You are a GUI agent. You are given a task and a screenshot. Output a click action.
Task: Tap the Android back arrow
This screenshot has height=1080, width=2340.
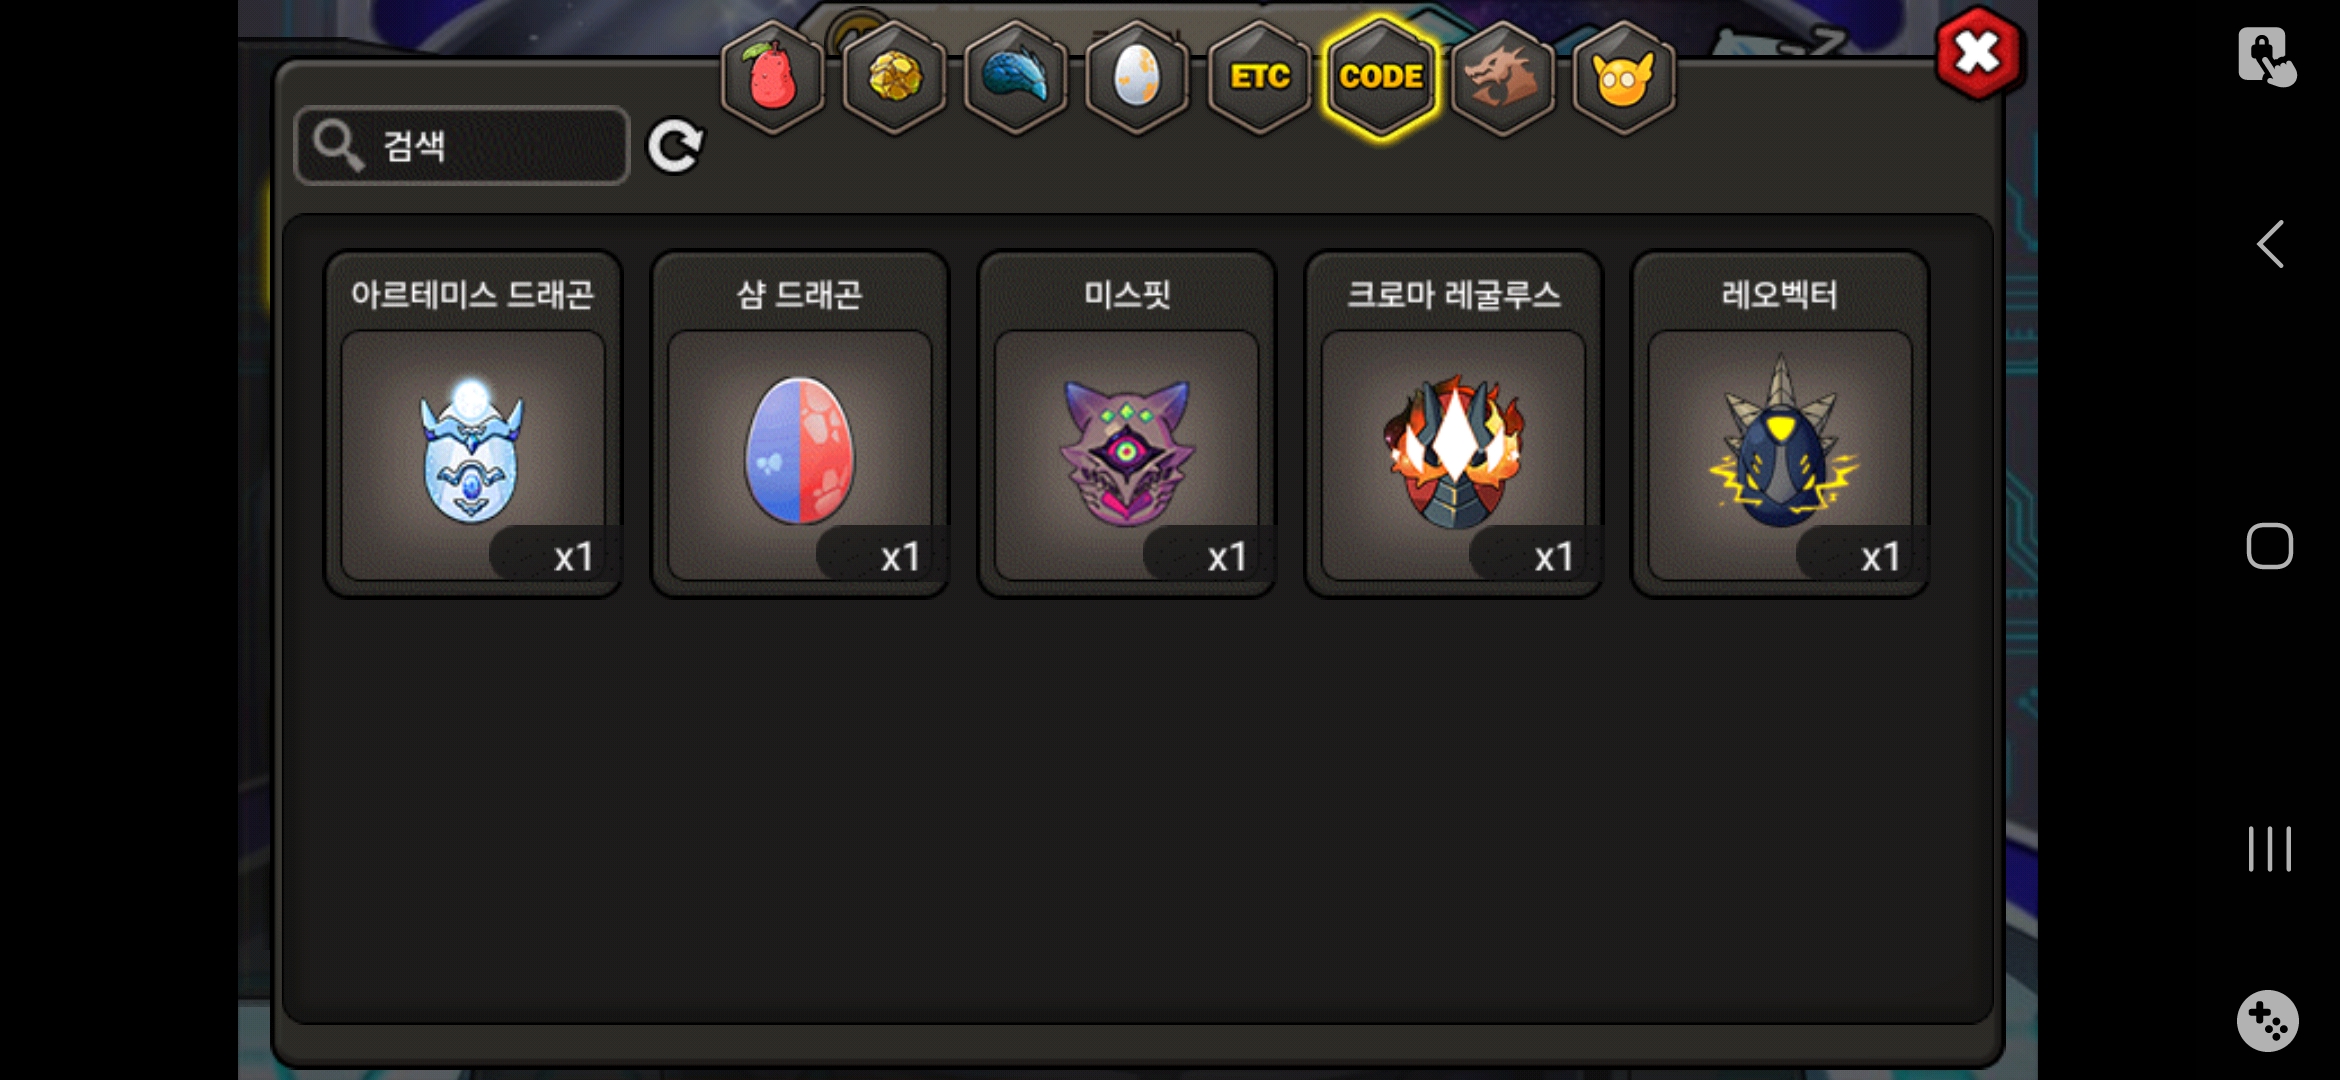[x=2270, y=244]
